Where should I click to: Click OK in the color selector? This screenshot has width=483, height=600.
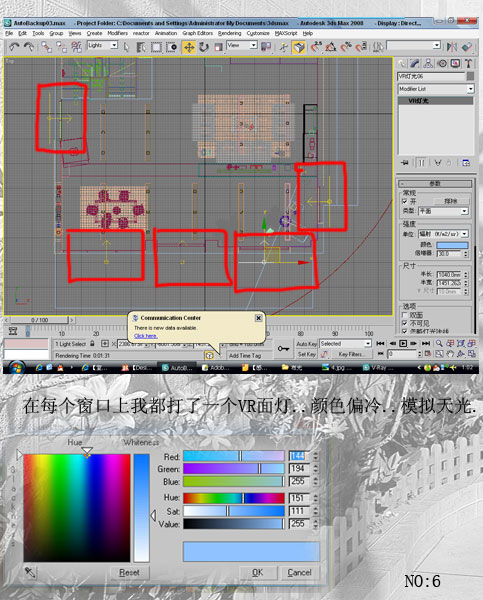pyautogui.click(x=258, y=572)
